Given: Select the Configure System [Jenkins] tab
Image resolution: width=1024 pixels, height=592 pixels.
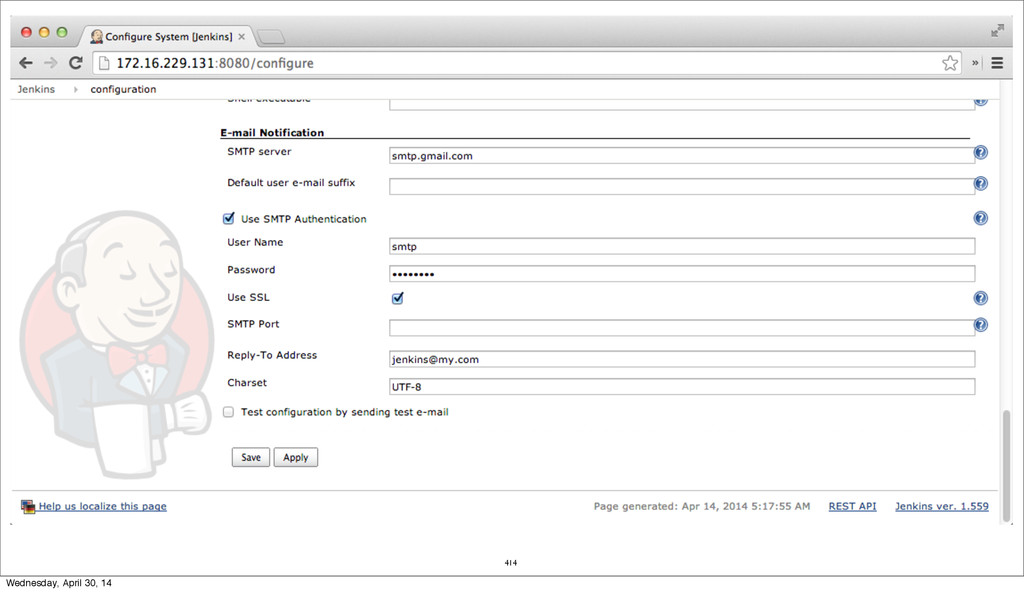Looking at the screenshot, I should tap(167, 37).
